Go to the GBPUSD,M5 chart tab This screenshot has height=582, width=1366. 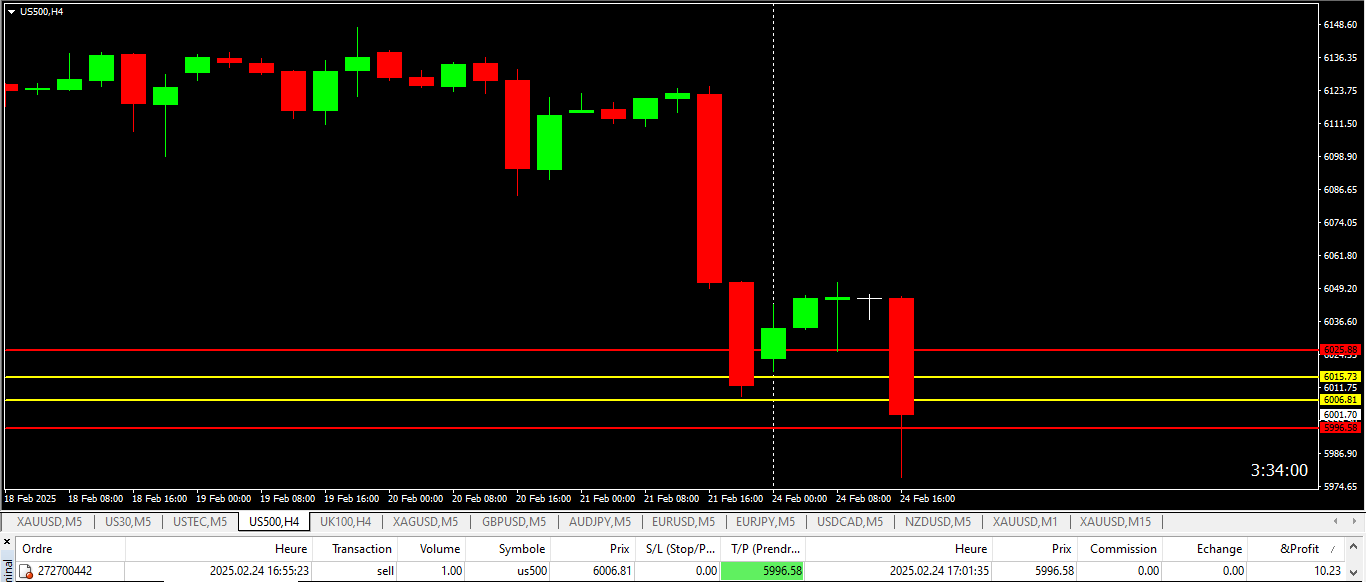tap(513, 521)
